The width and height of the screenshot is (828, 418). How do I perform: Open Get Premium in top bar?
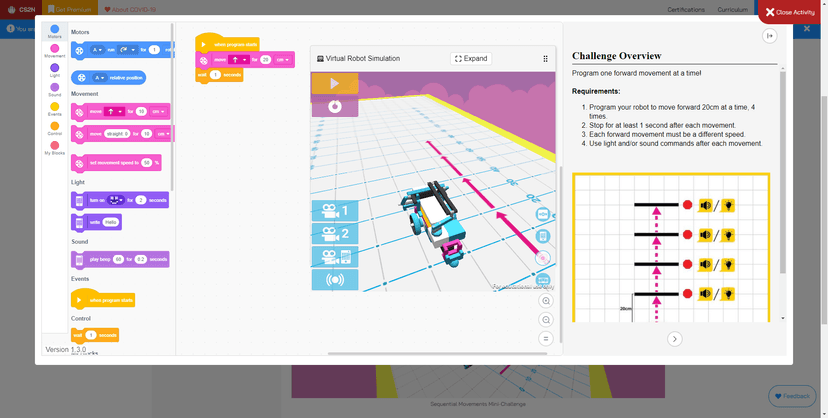click(x=70, y=10)
